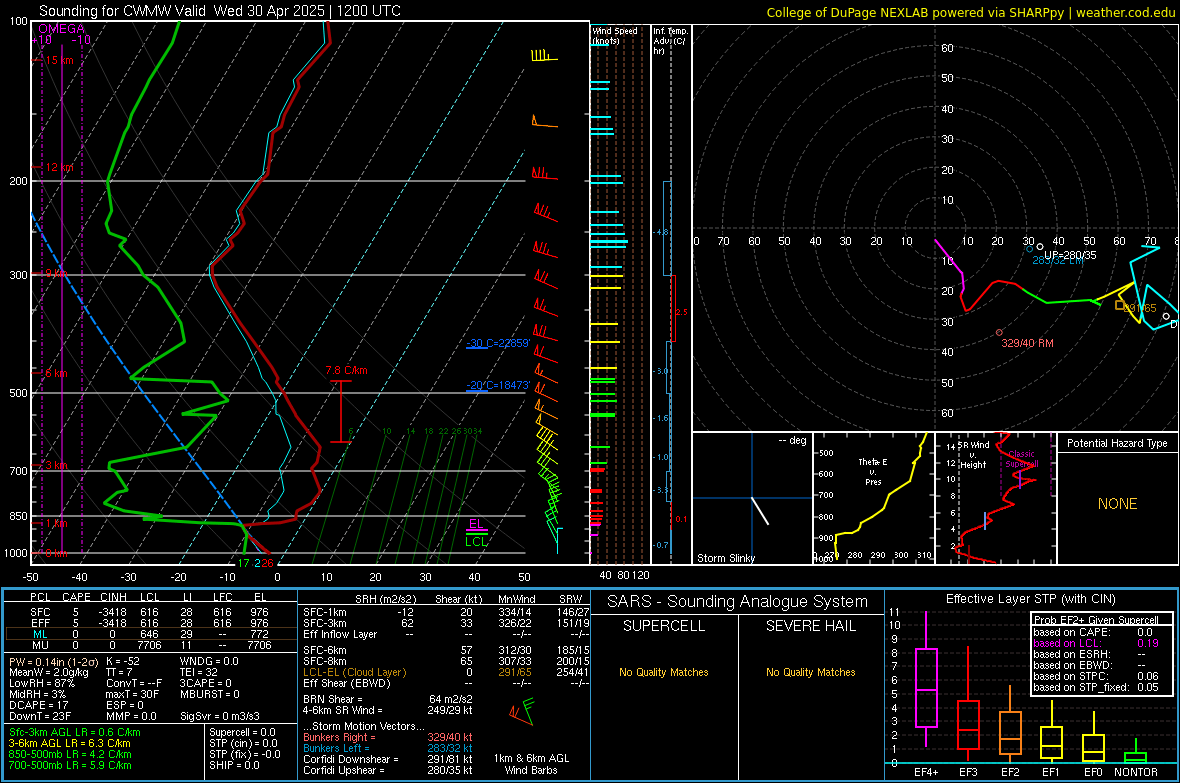Click the Effective Layer STP (with CIN) title
Viewport: 1180px width, 783px height.
[1030, 599]
